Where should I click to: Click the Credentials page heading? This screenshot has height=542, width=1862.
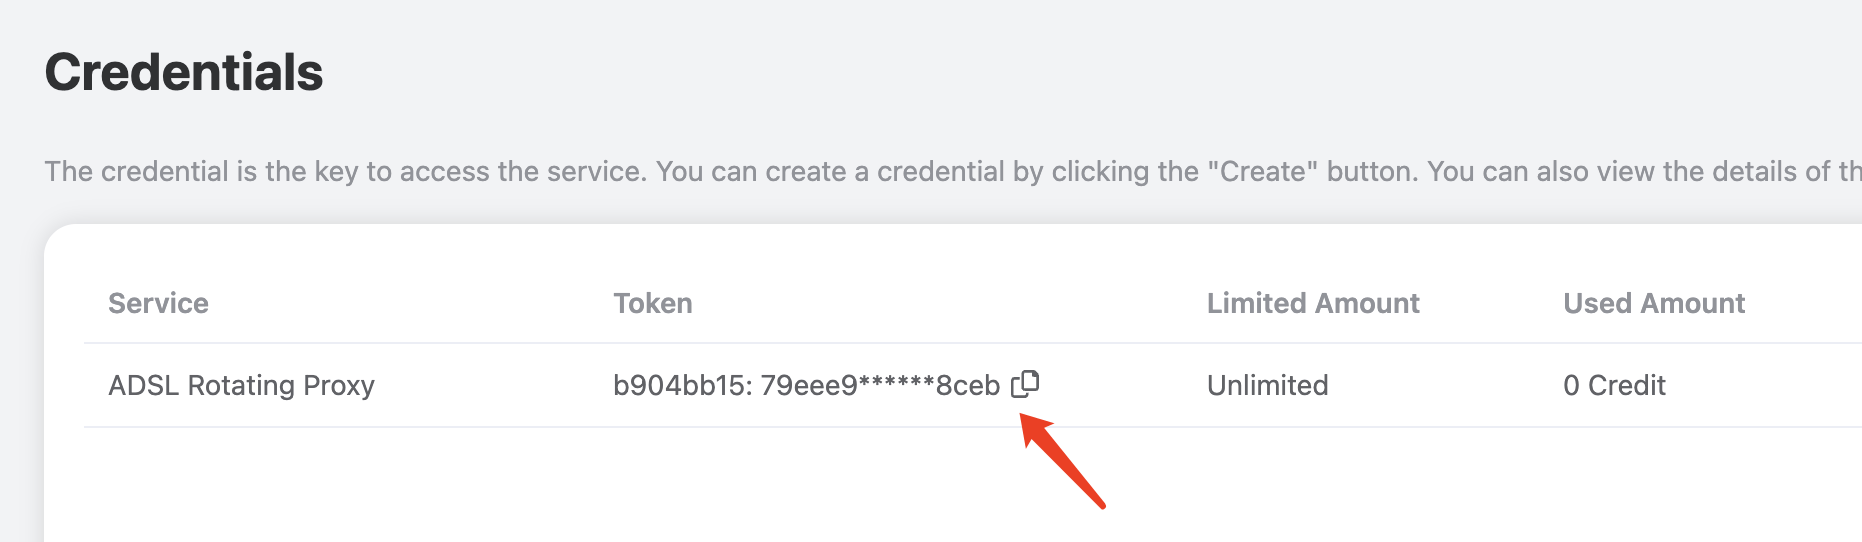184,72
